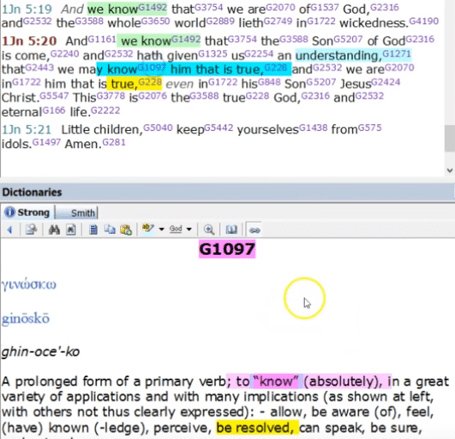Open the binoculars search tool
Viewport: 455px width, 439px height.
click(x=54, y=230)
